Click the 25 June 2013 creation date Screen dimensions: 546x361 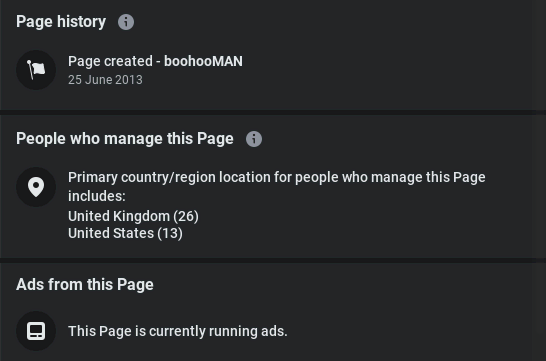(x=105, y=80)
